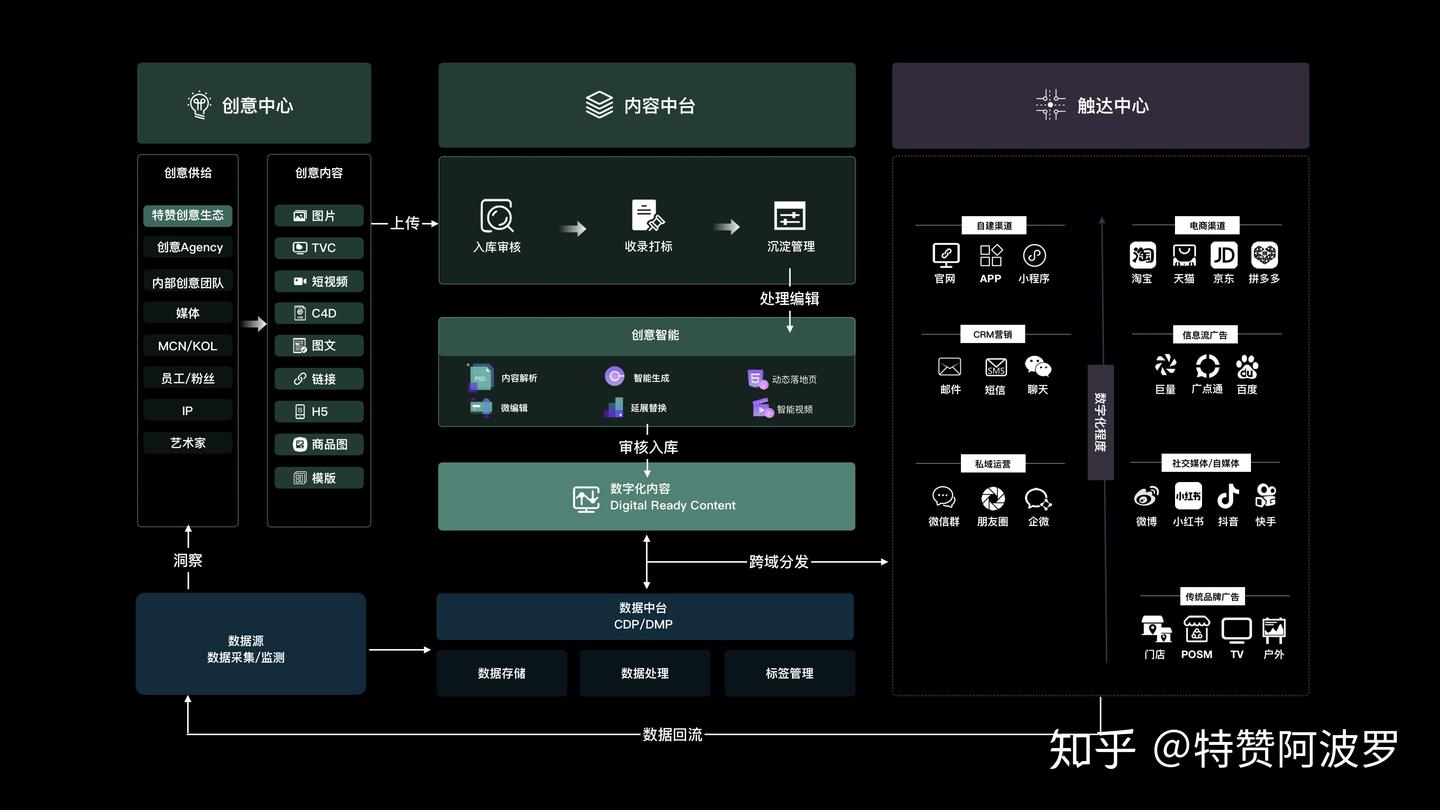The image size is (1440, 810).
Task: Select the 百度 paw icon under 信息流广告
Action: (1246, 368)
